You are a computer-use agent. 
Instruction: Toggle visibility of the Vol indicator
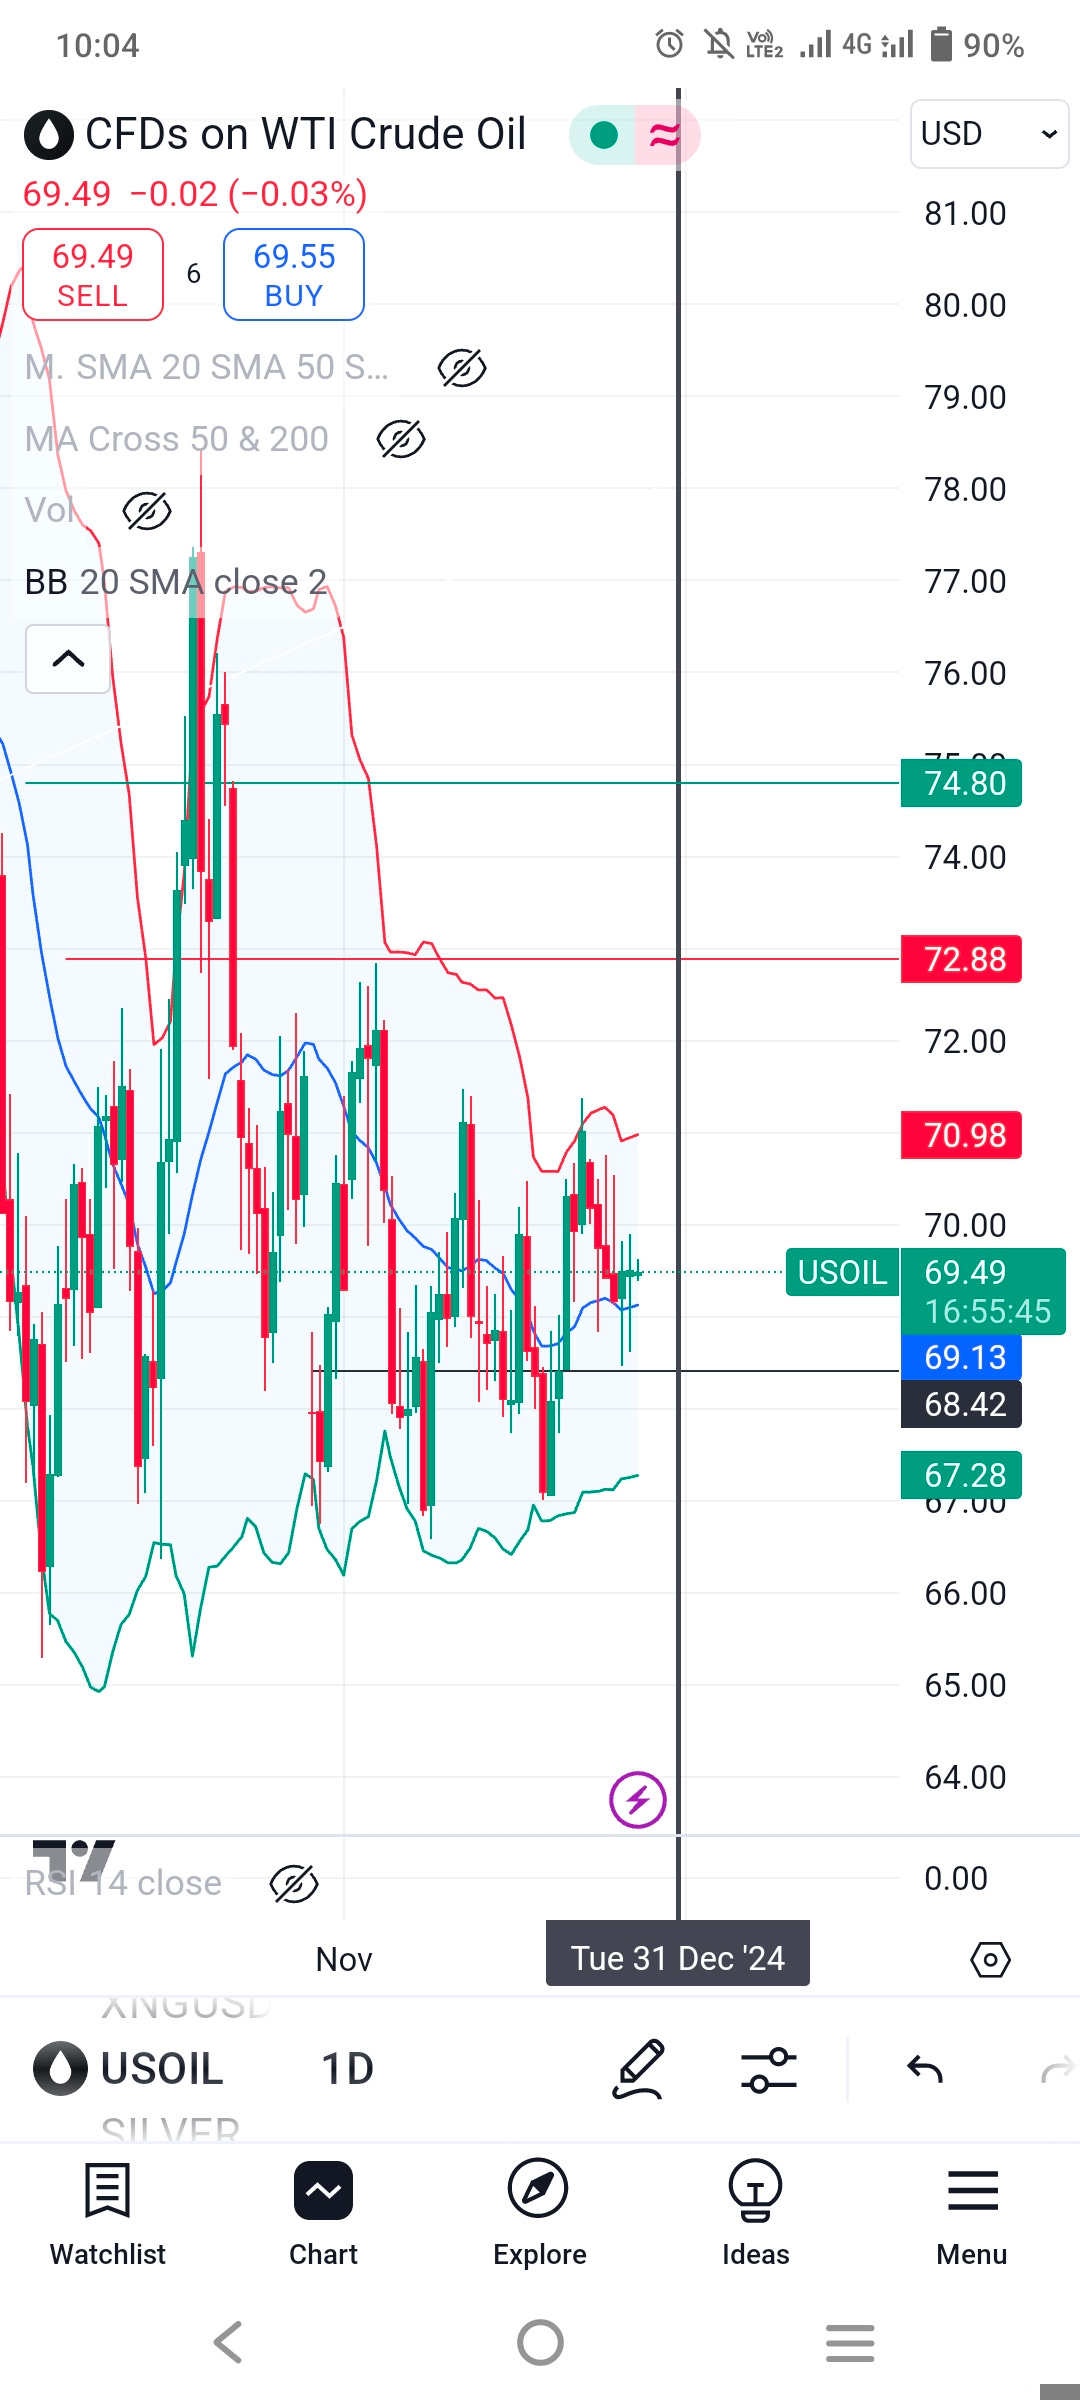pos(147,511)
